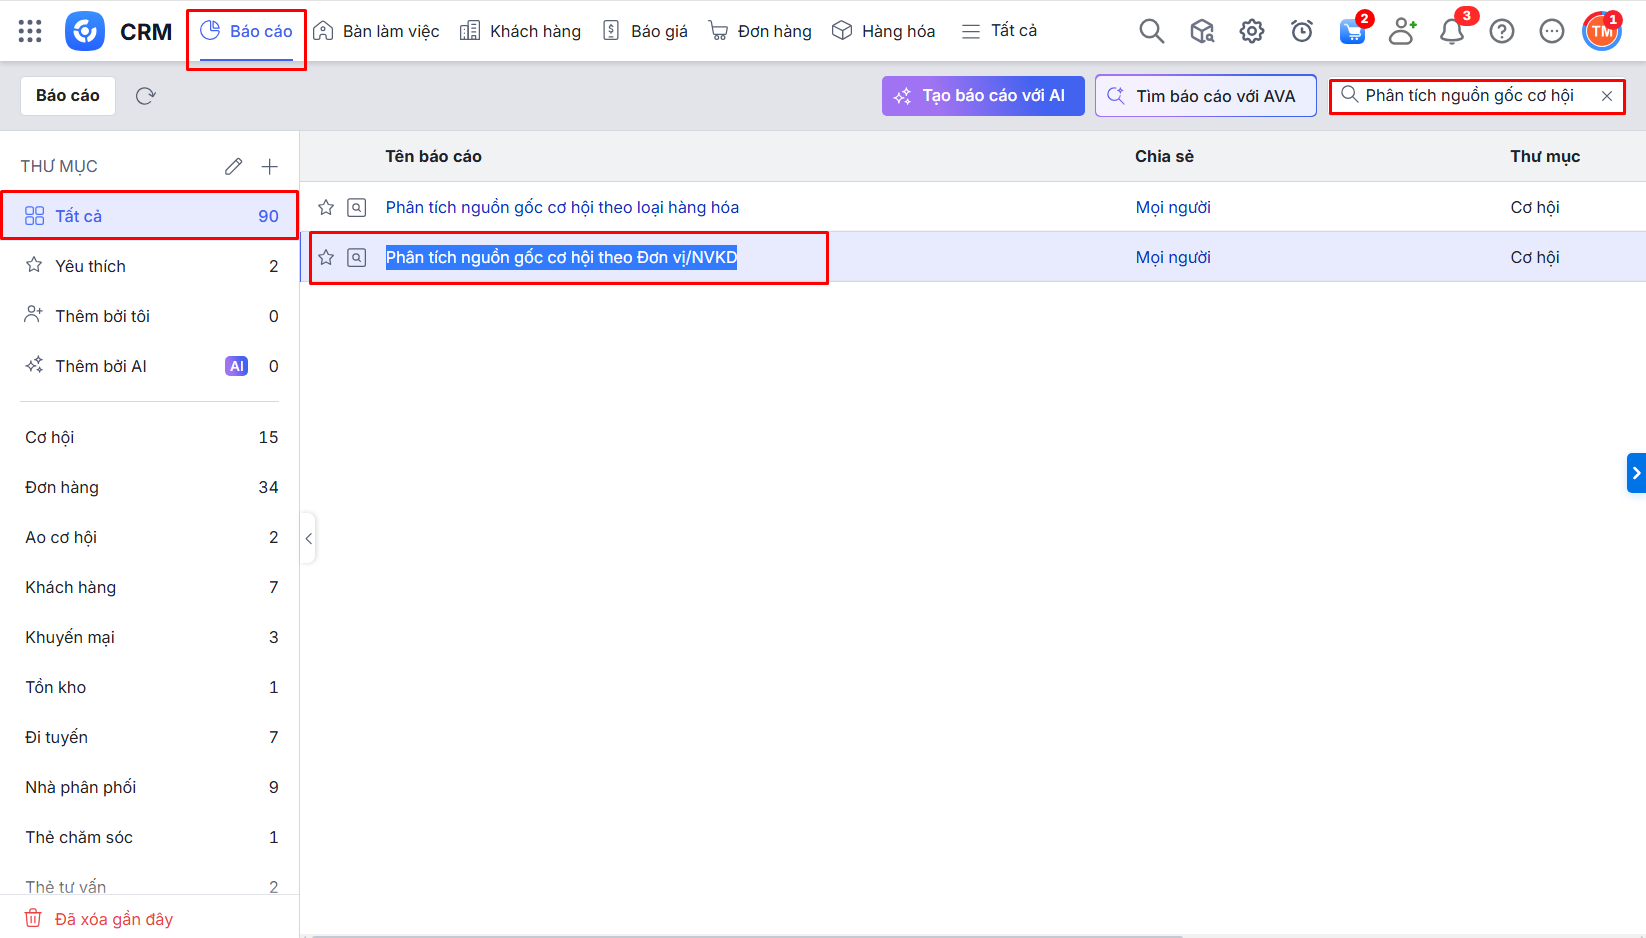1646x938 pixels.
Task: Open report 'Phân tích nguồn gốc cơ hội theo loại hàng hóa'
Action: point(562,207)
